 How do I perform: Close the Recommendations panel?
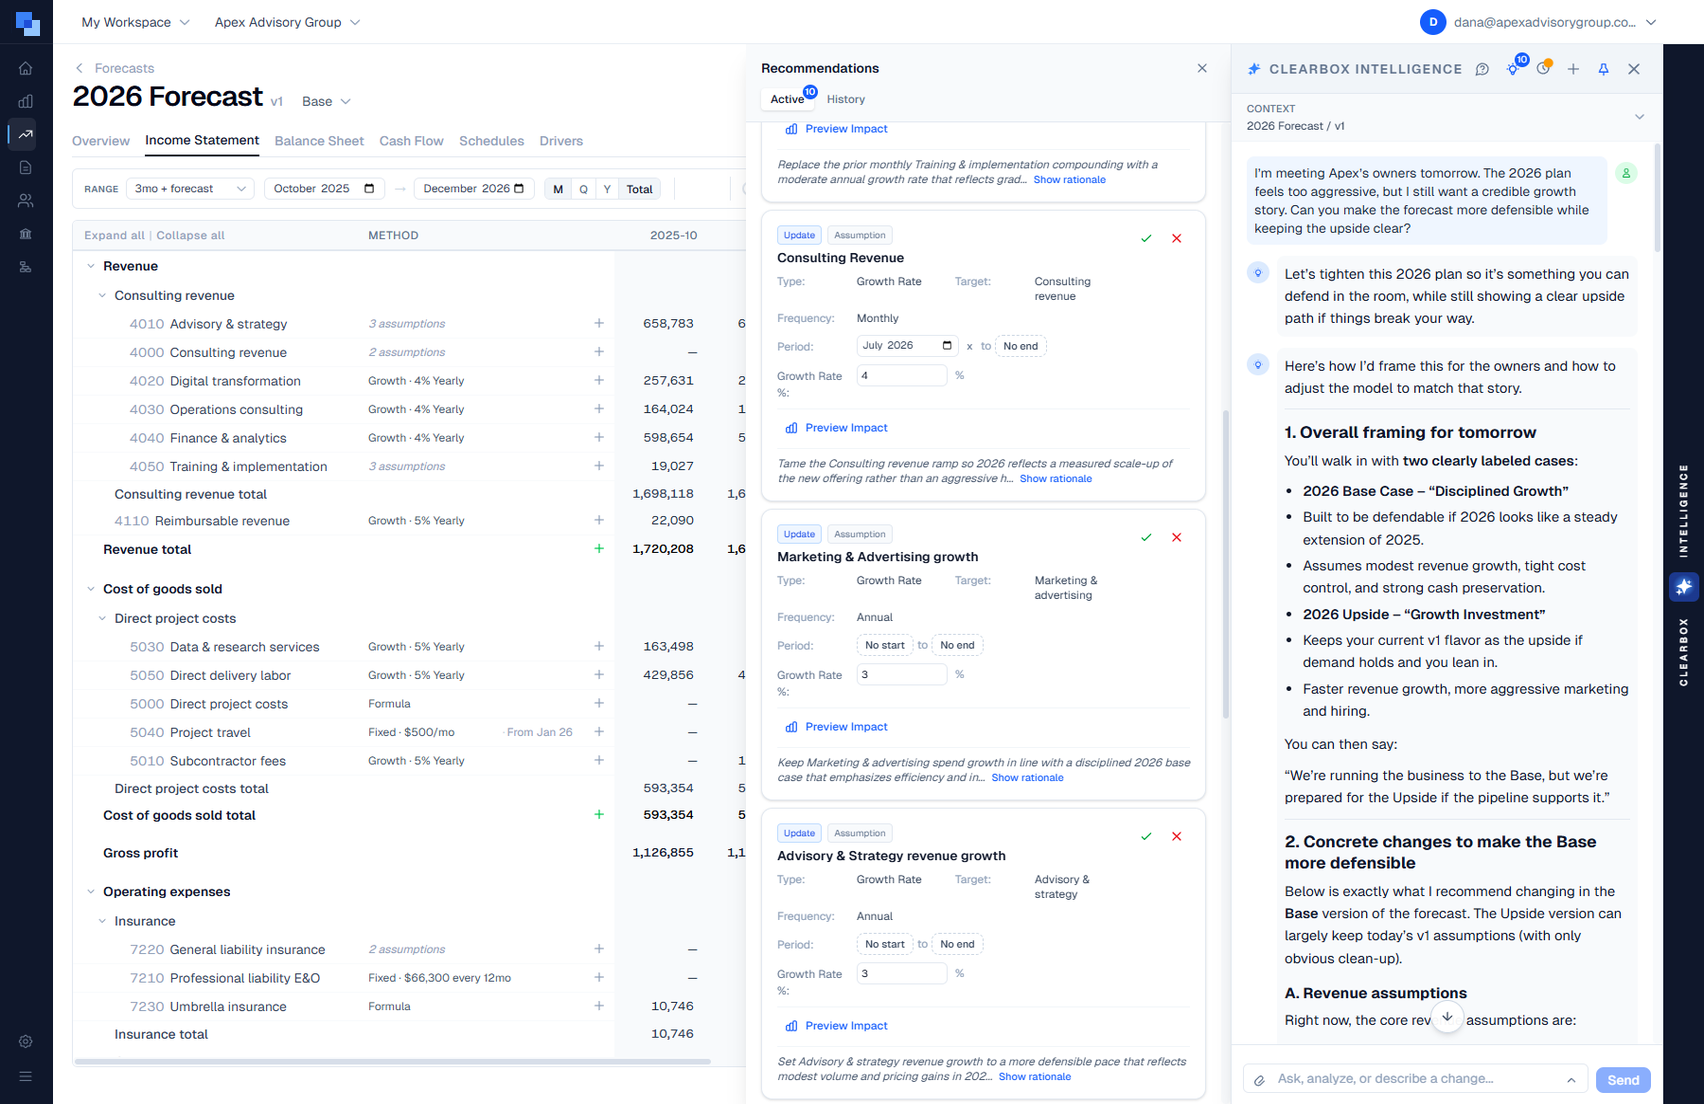coord(1202,68)
